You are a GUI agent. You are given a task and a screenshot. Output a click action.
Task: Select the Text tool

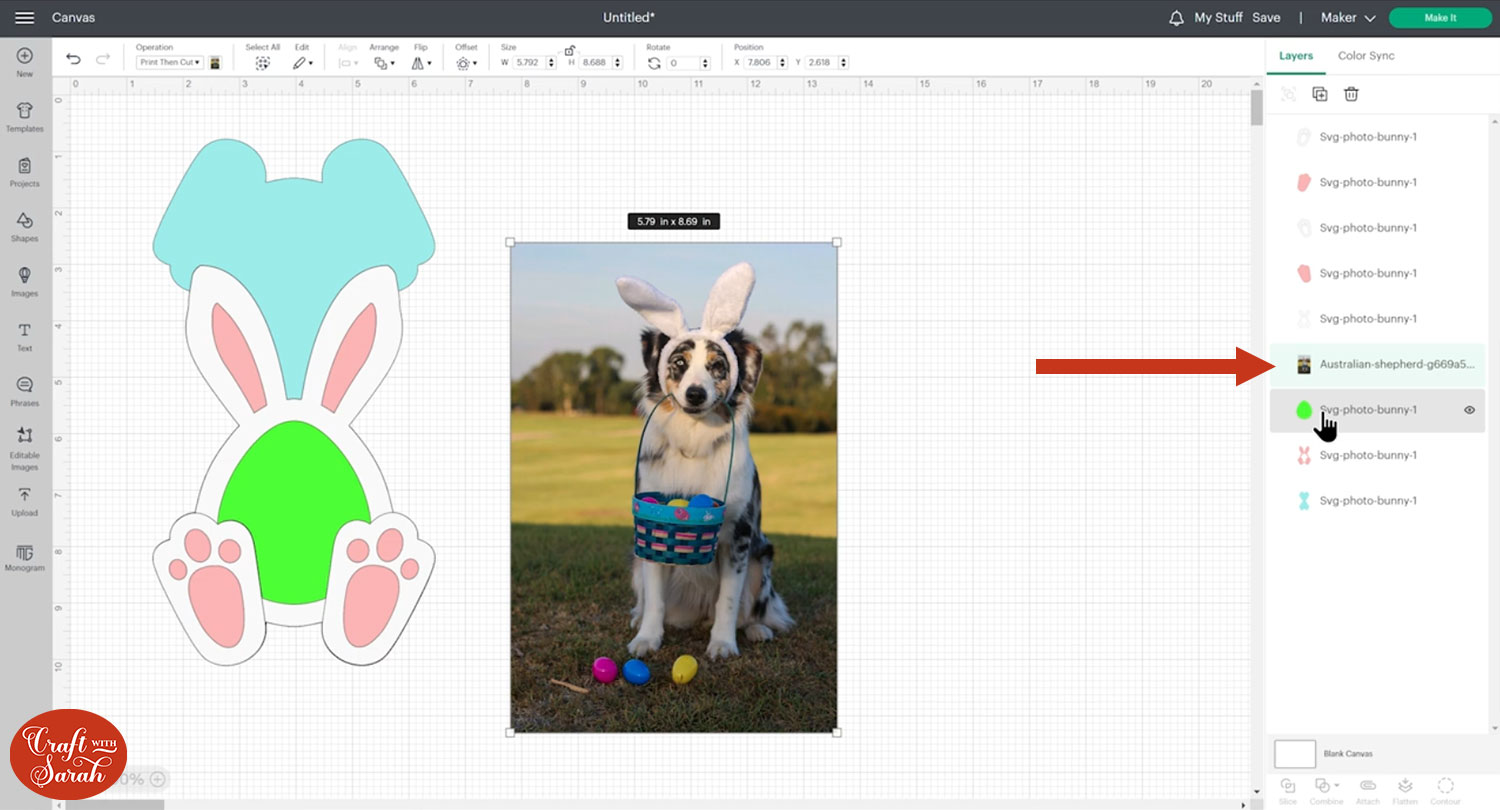click(25, 335)
